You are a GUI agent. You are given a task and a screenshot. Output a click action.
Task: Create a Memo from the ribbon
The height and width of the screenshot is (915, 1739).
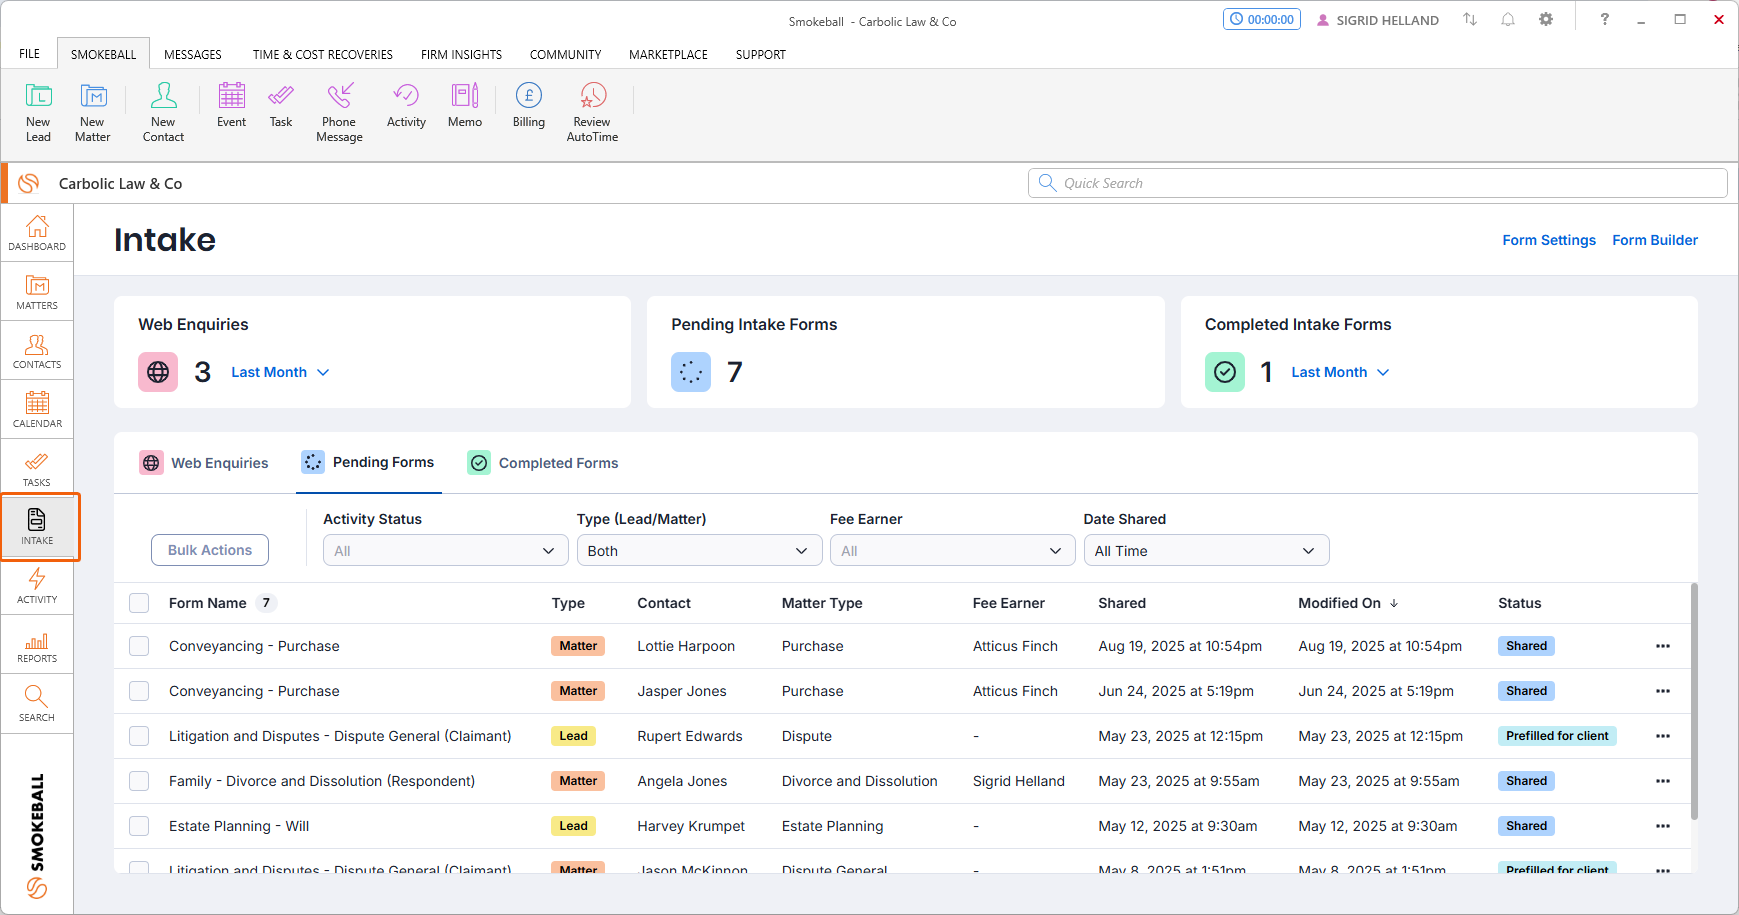(x=465, y=105)
